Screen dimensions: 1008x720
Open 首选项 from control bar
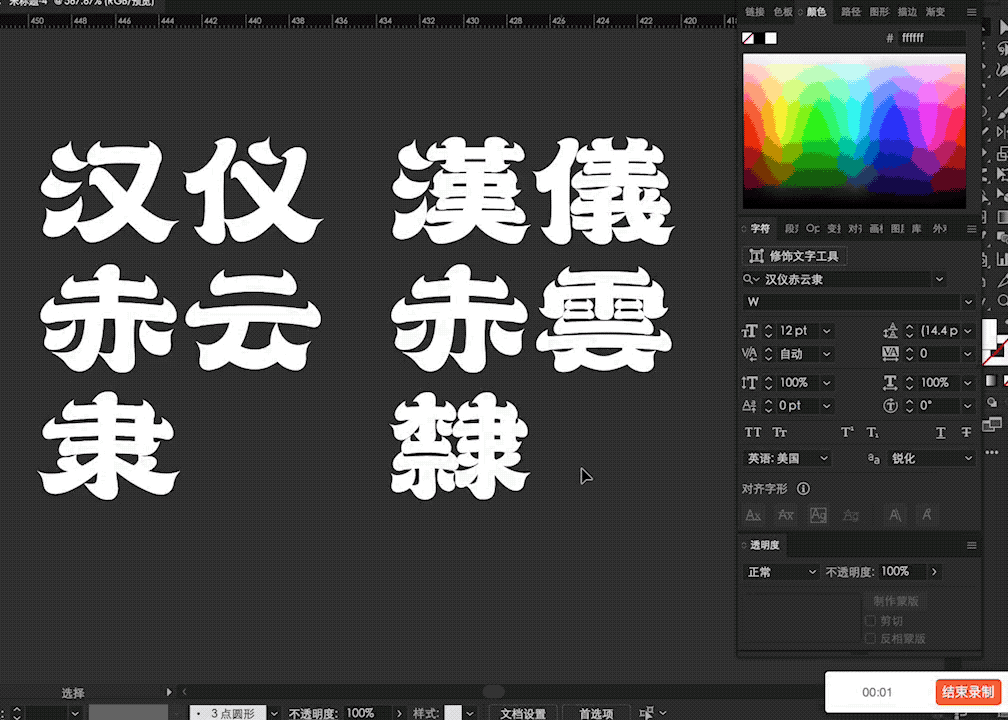coord(596,713)
